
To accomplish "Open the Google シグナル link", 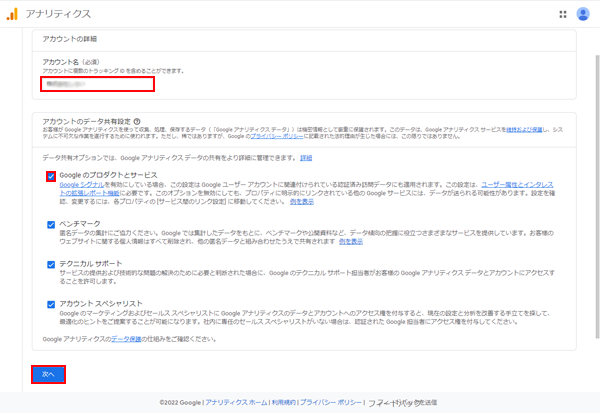I will tap(82, 184).
